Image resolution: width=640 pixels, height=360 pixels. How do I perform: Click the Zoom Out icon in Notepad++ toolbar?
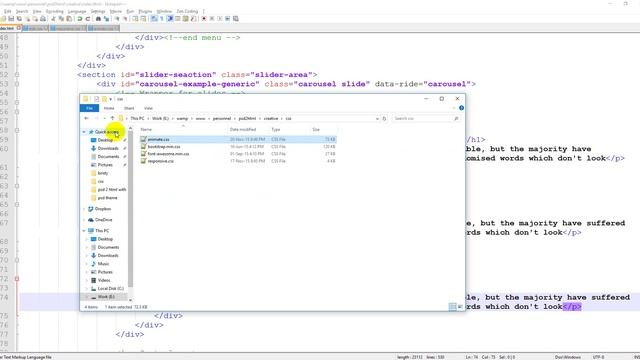(125, 19)
